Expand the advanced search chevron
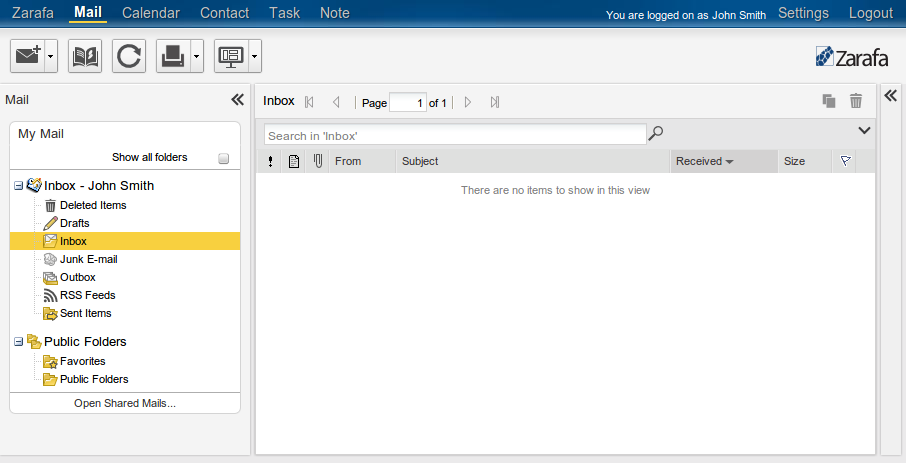 (864, 131)
